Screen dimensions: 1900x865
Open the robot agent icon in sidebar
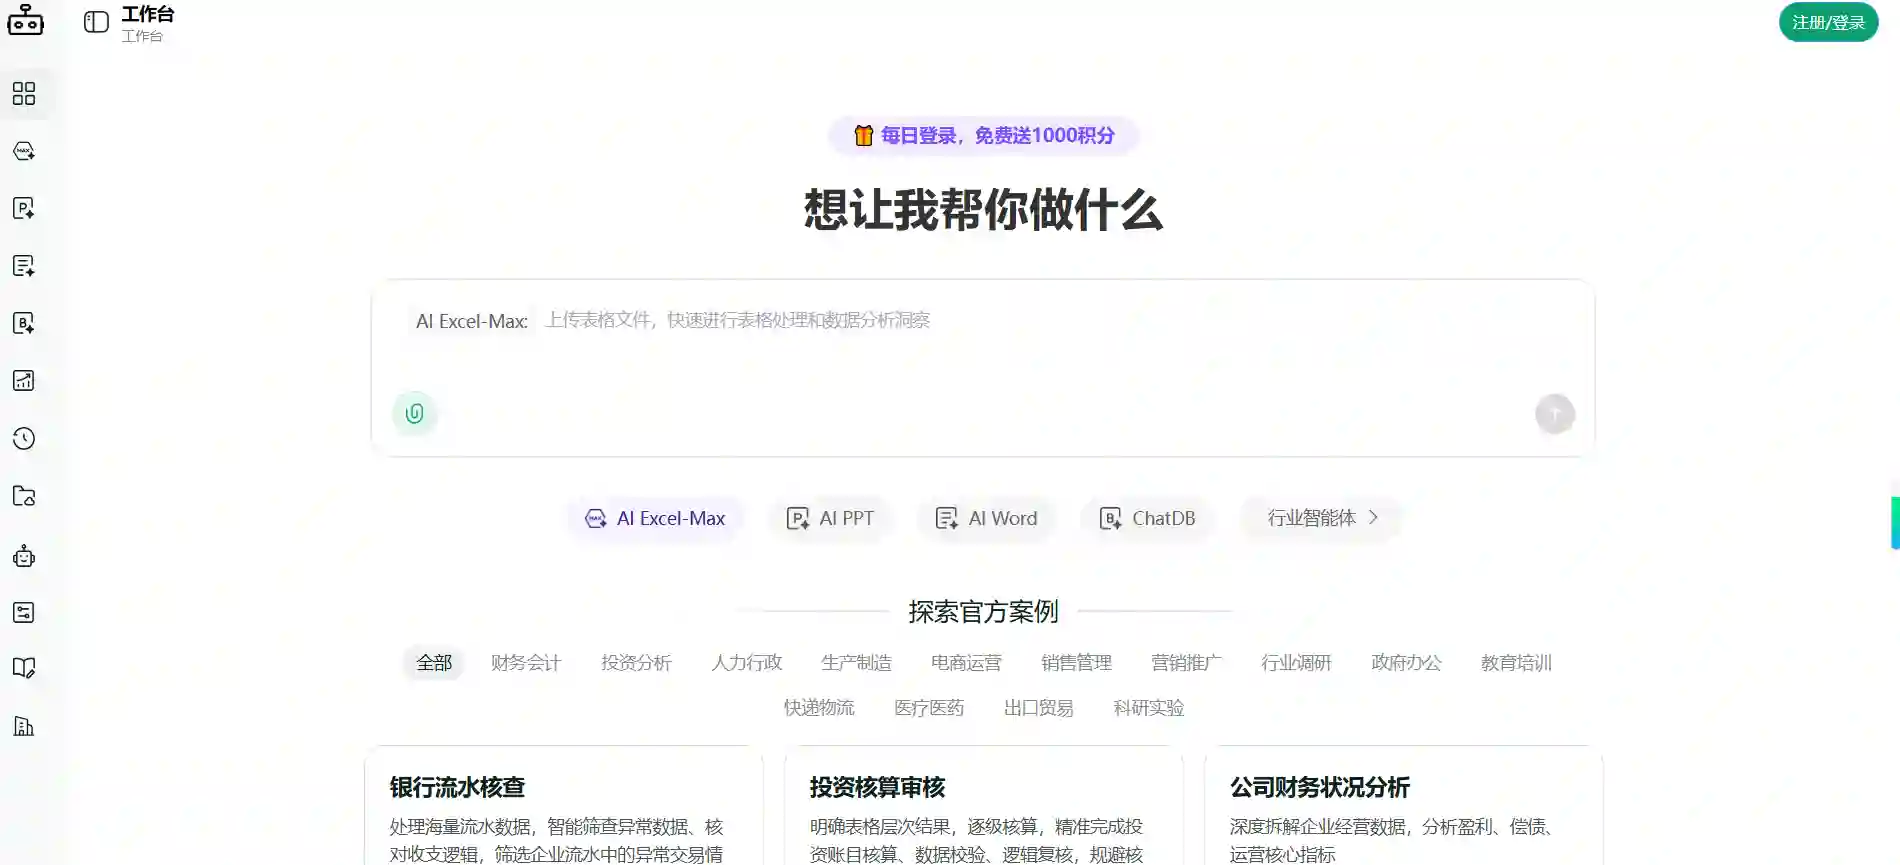coord(24,556)
